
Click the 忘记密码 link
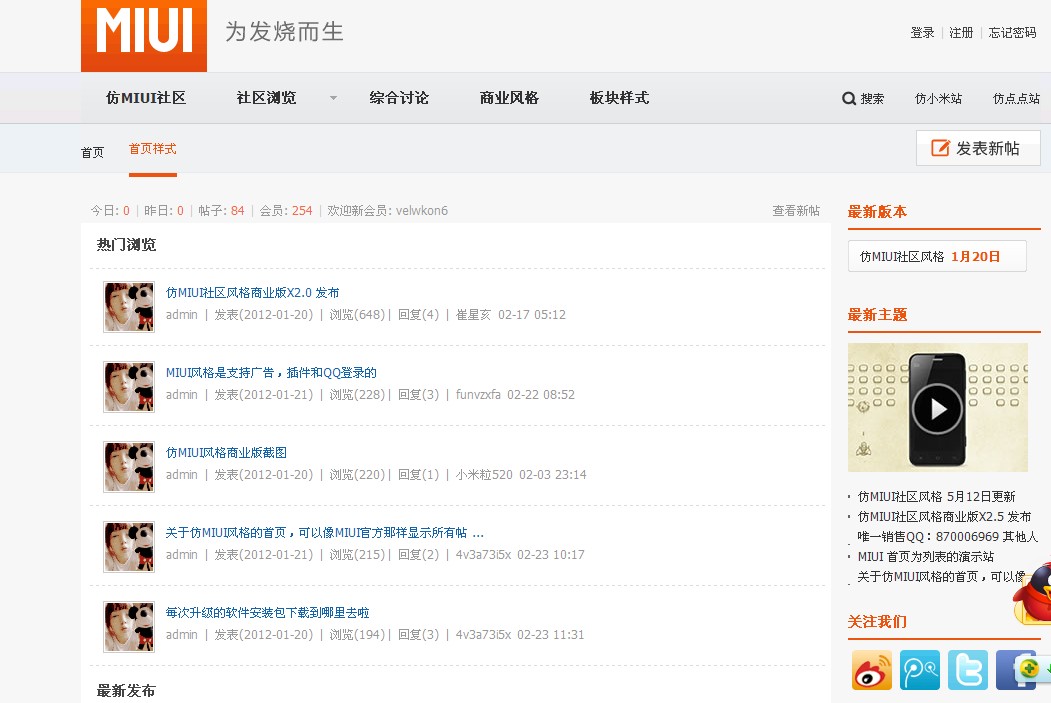1012,33
